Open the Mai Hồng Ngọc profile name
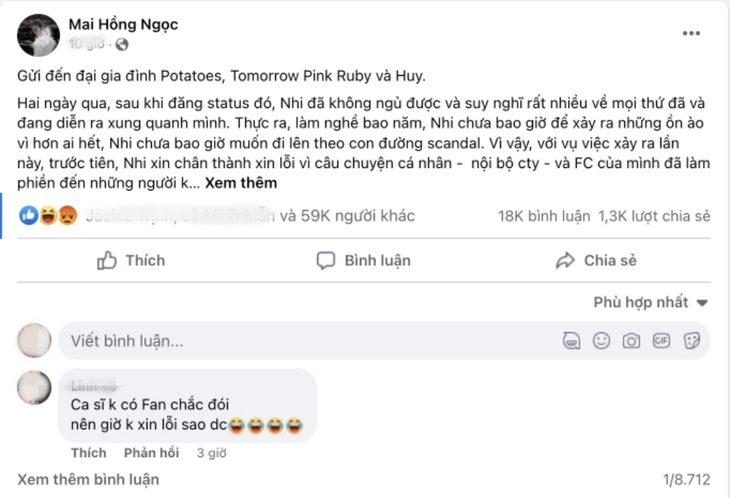This screenshot has width=730, height=498. (x=124, y=24)
